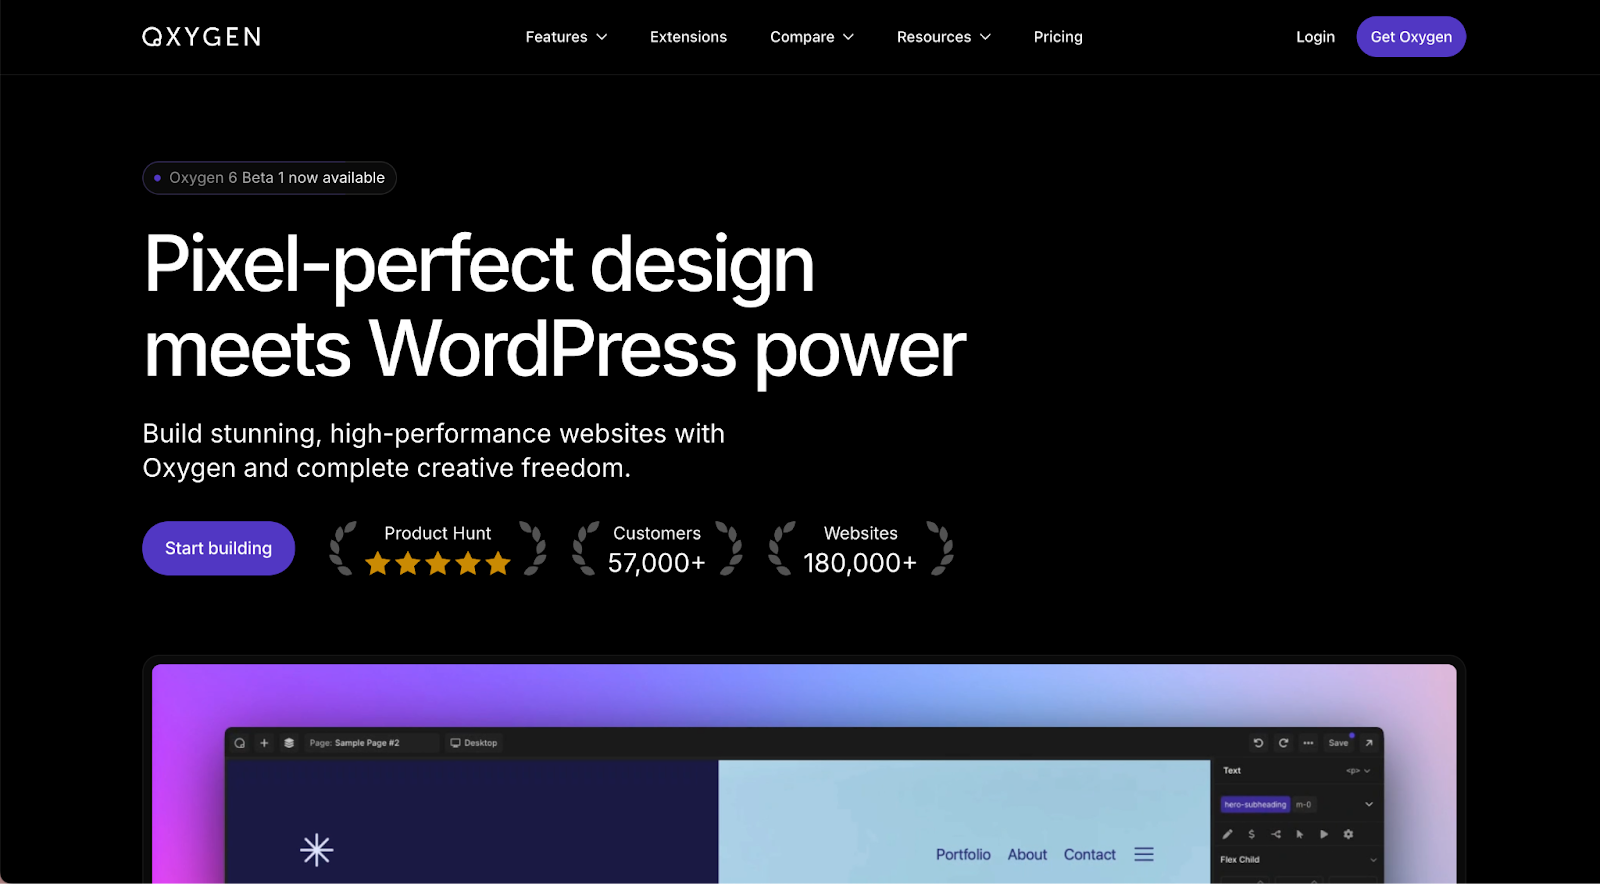Expand the Compare dropdown menu

[x=811, y=37]
